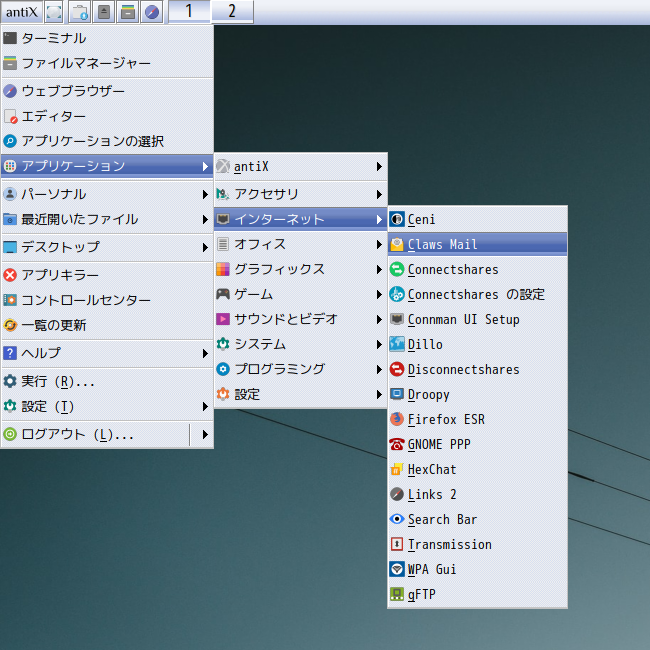Image resolution: width=650 pixels, height=650 pixels.
Task: Expand the ヘルプ submenu
Action: pyautogui.click(x=107, y=353)
